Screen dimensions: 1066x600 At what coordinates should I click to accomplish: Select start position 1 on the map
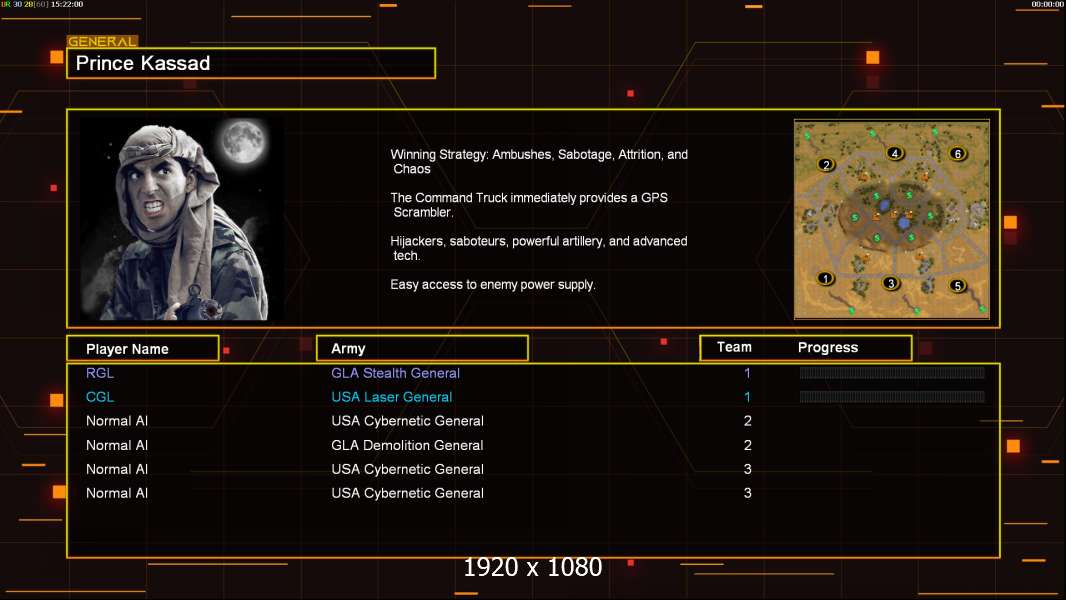(x=825, y=278)
